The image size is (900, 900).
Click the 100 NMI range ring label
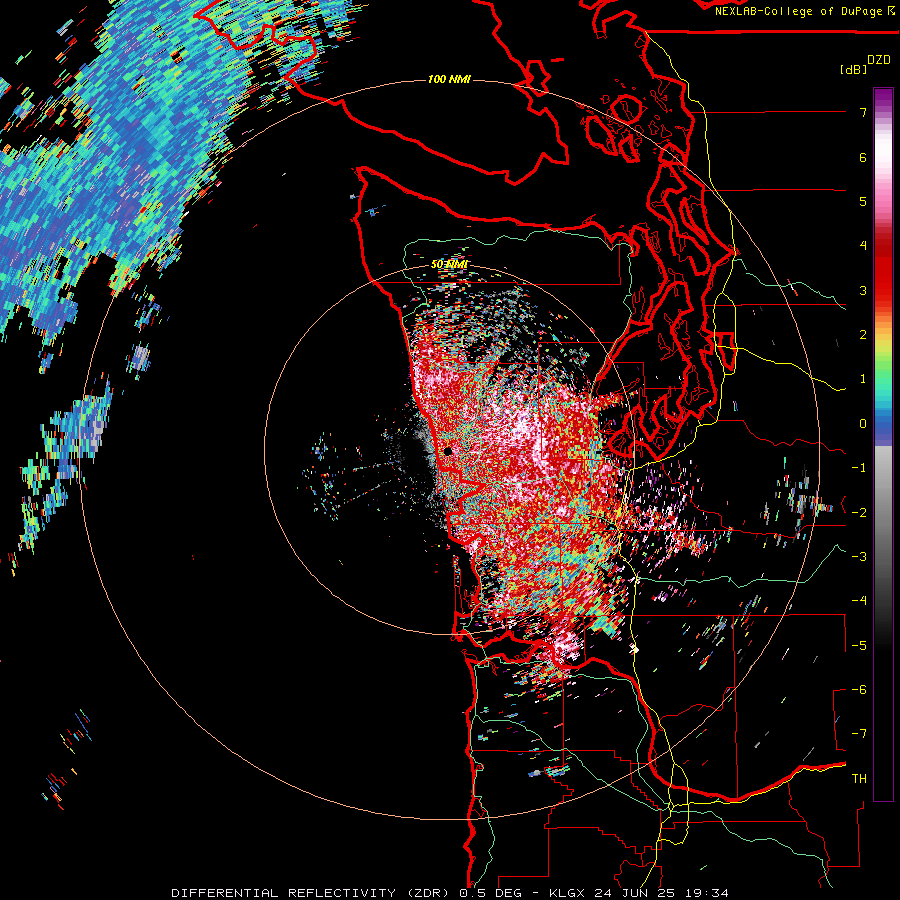coord(449,79)
